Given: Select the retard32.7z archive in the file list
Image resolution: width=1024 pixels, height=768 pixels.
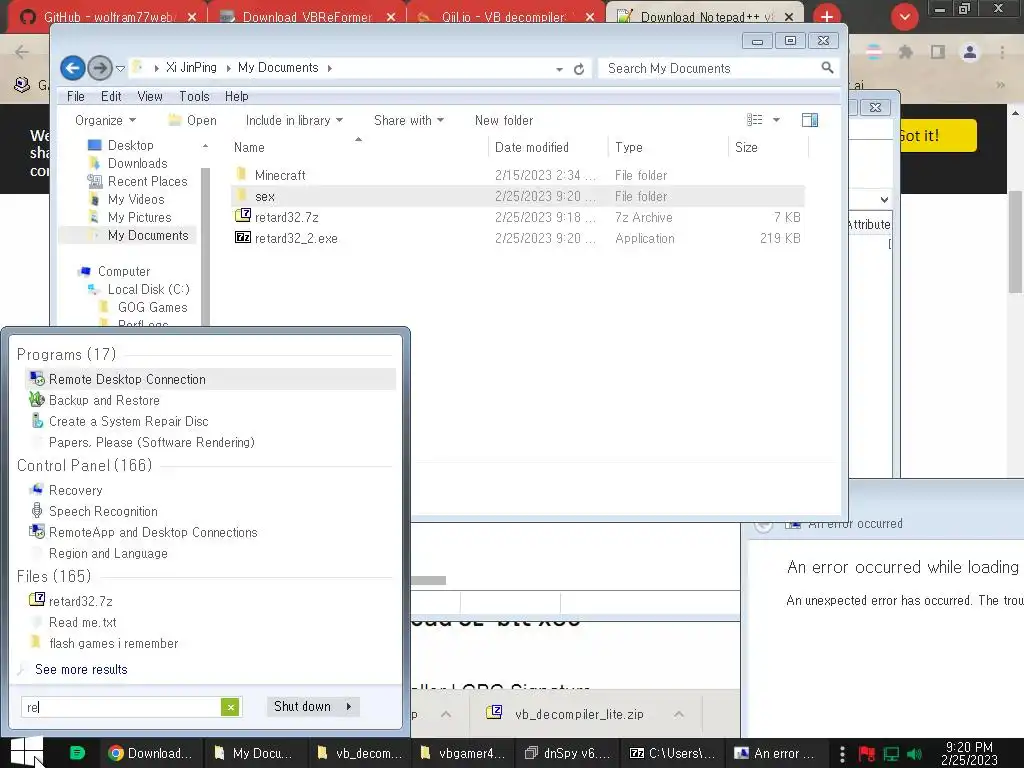Looking at the screenshot, I should point(286,217).
